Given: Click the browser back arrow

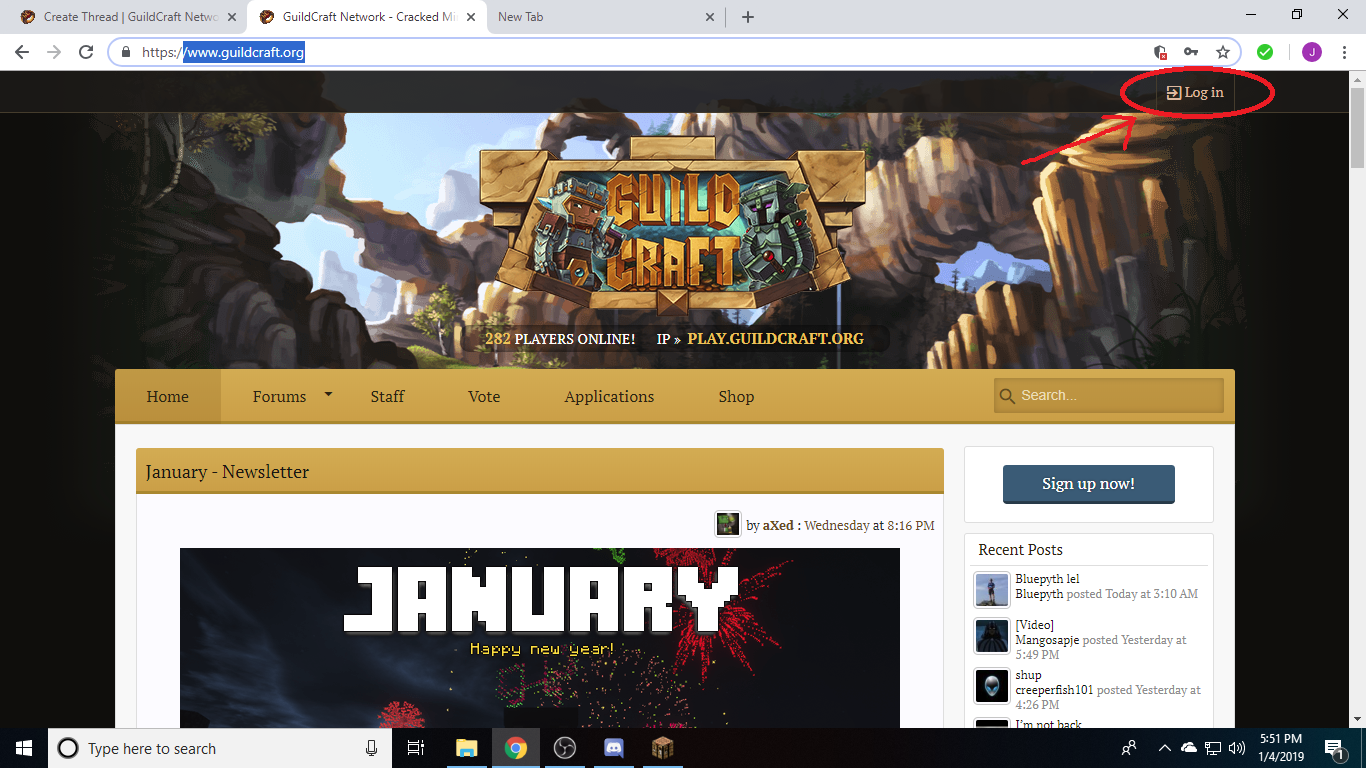Looking at the screenshot, I should click(22, 52).
